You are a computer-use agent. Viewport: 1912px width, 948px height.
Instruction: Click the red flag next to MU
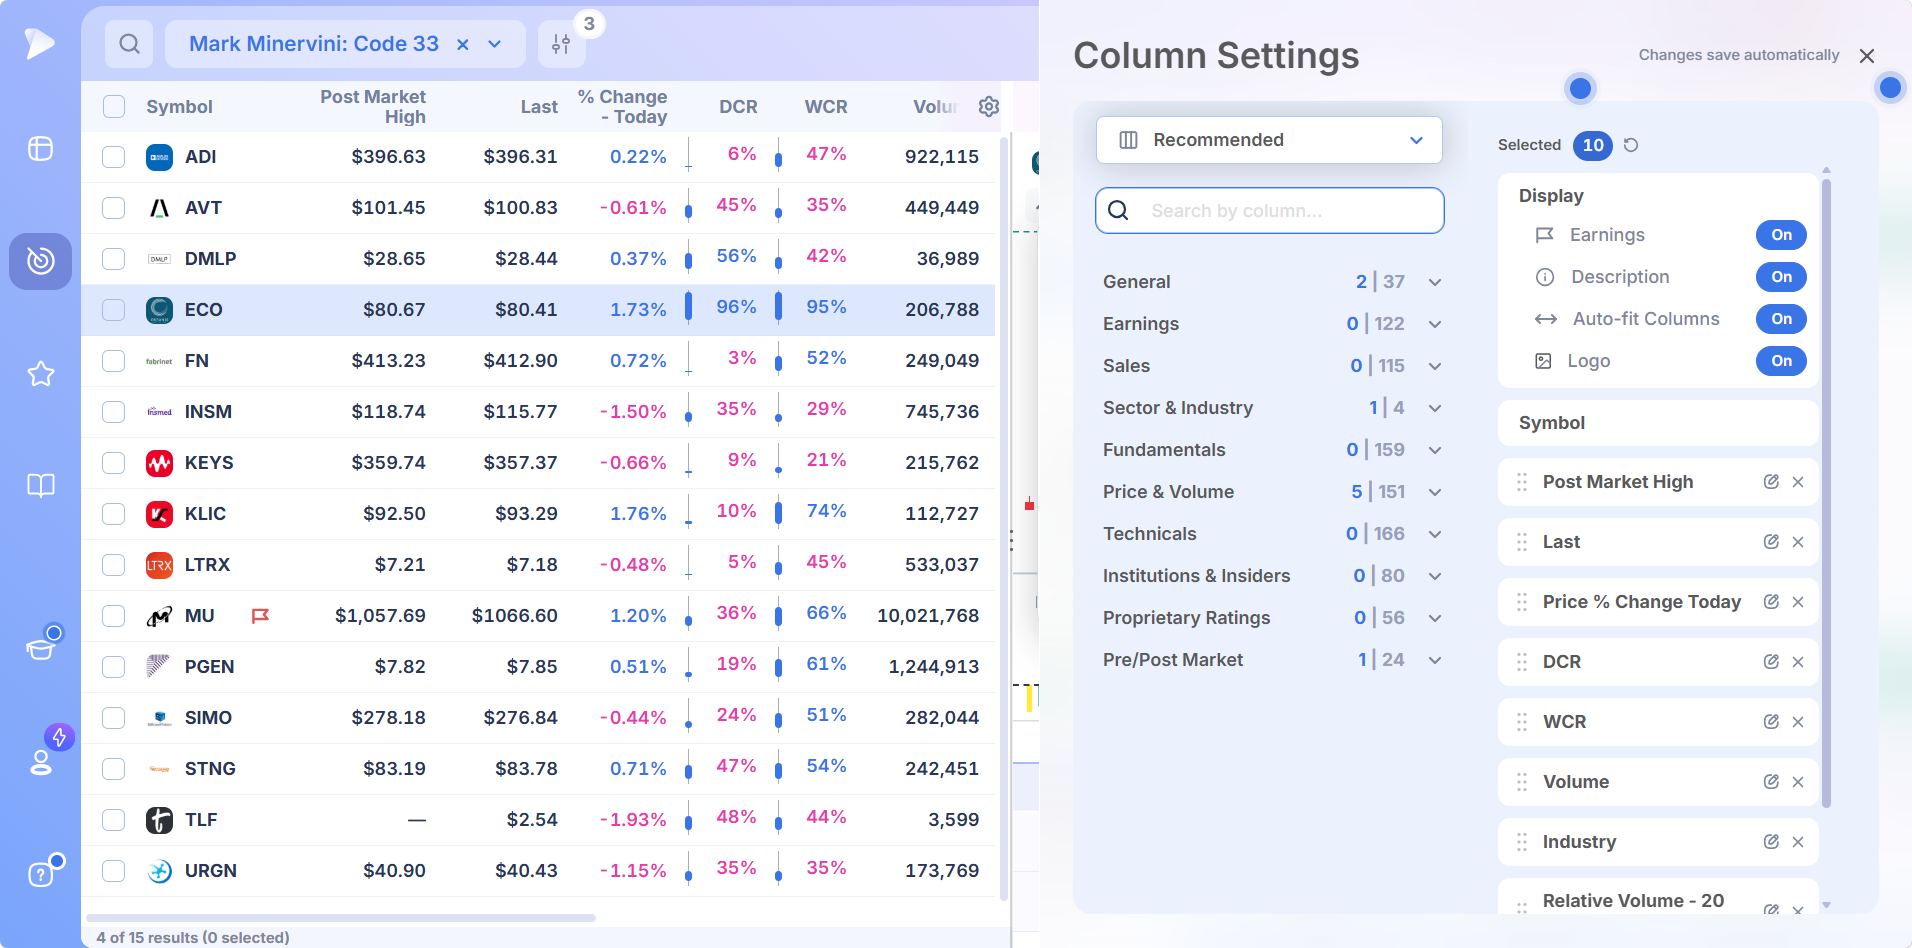pos(260,616)
